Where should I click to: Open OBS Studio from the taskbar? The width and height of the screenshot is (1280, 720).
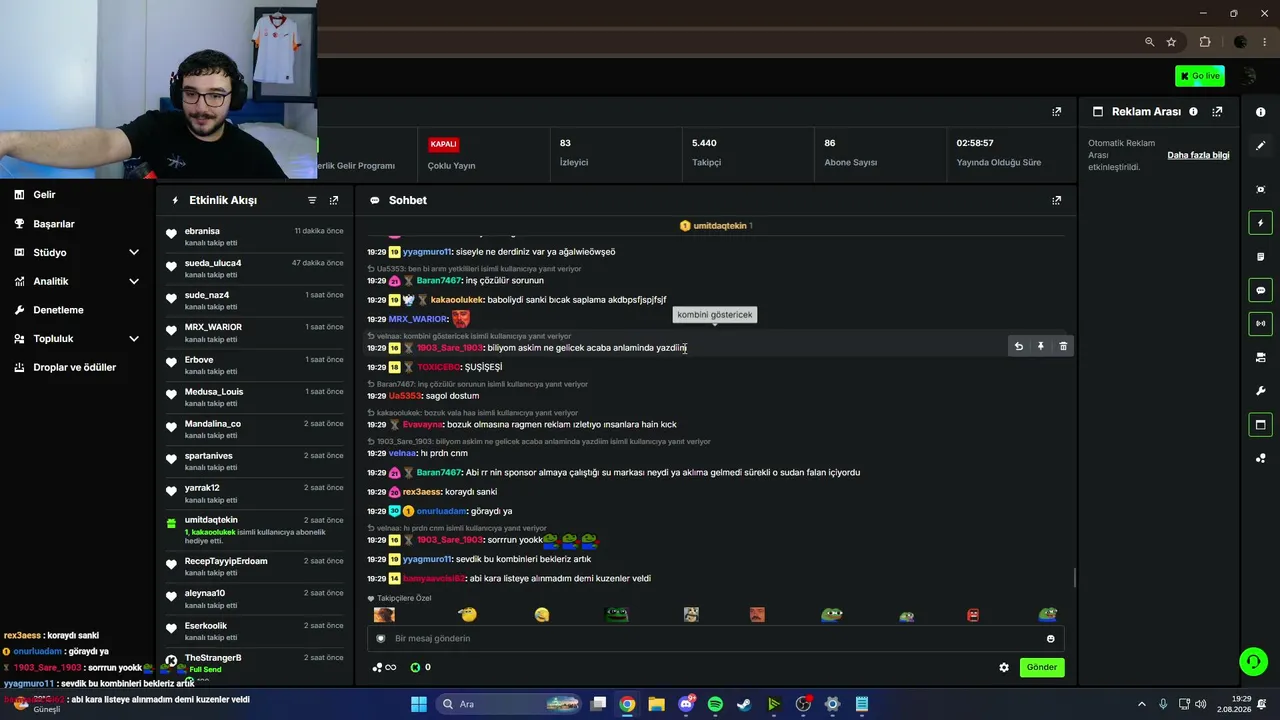[x=803, y=704]
